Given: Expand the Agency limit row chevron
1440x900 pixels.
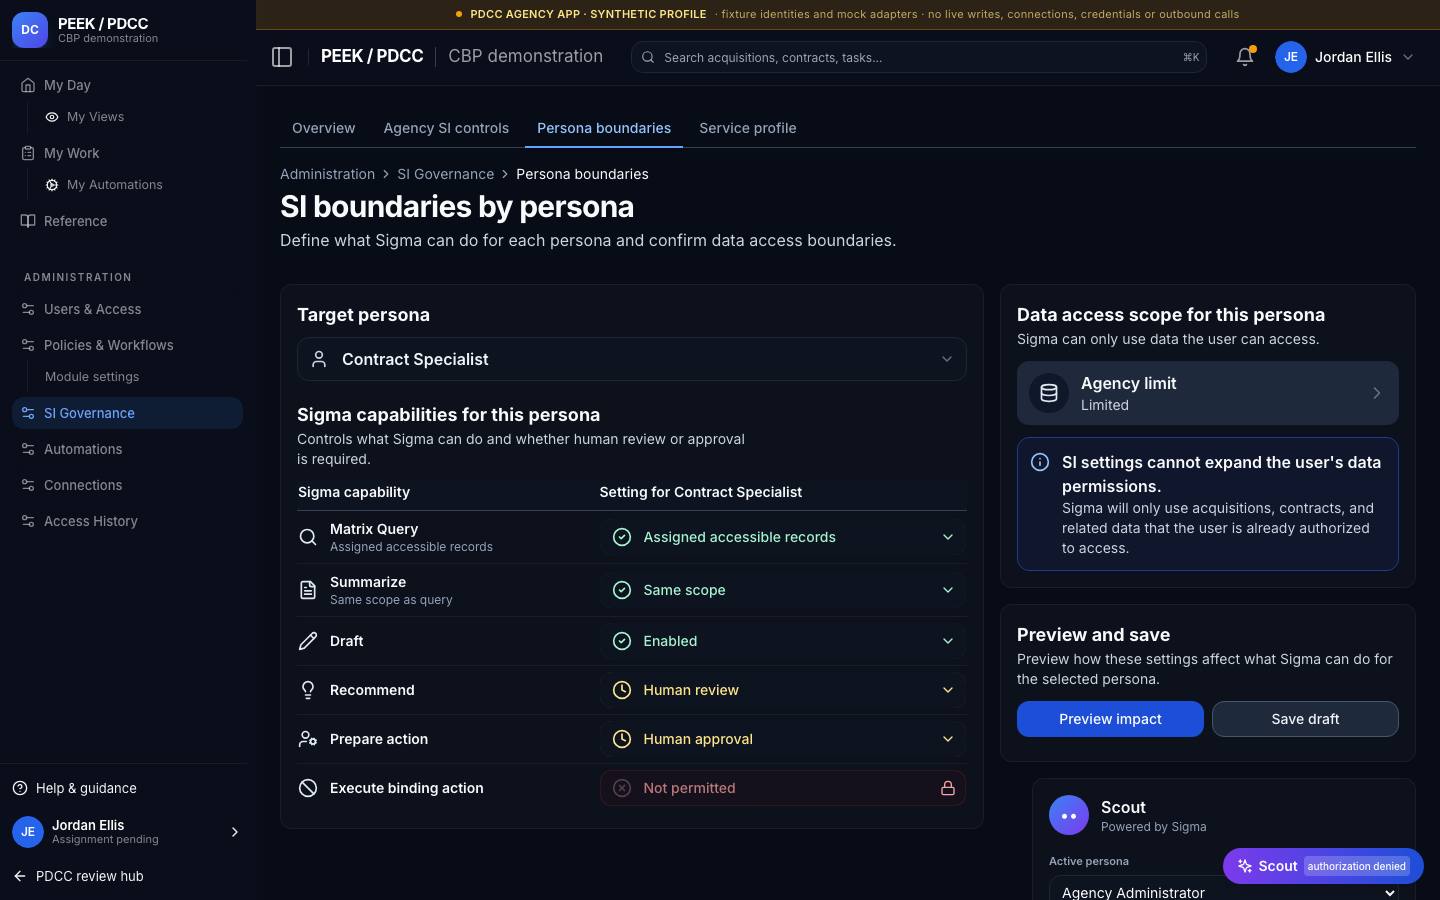Looking at the screenshot, I should (x=1376, y=393).
